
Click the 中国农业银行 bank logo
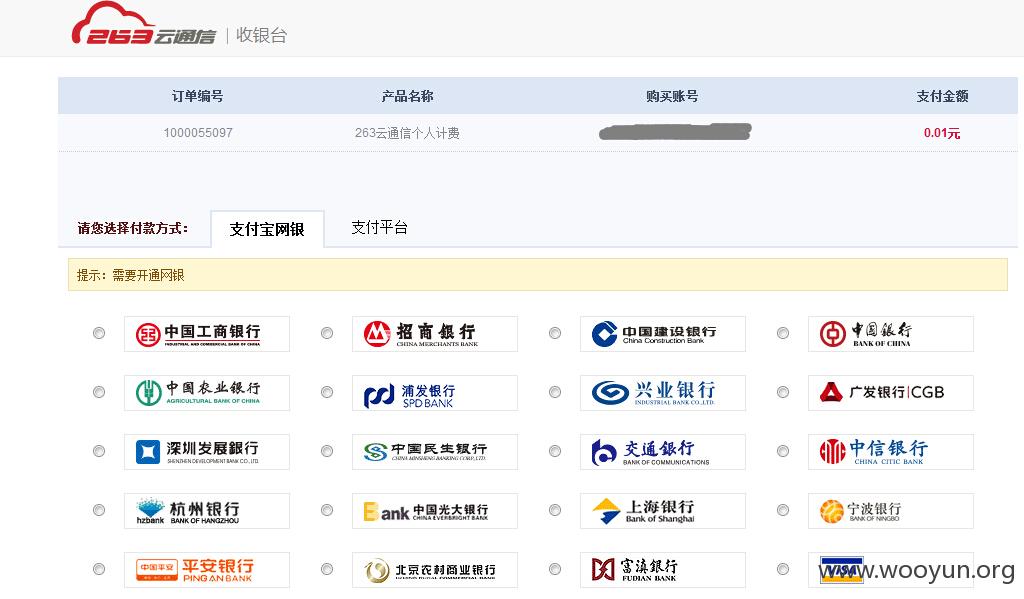tap(207, 393)
